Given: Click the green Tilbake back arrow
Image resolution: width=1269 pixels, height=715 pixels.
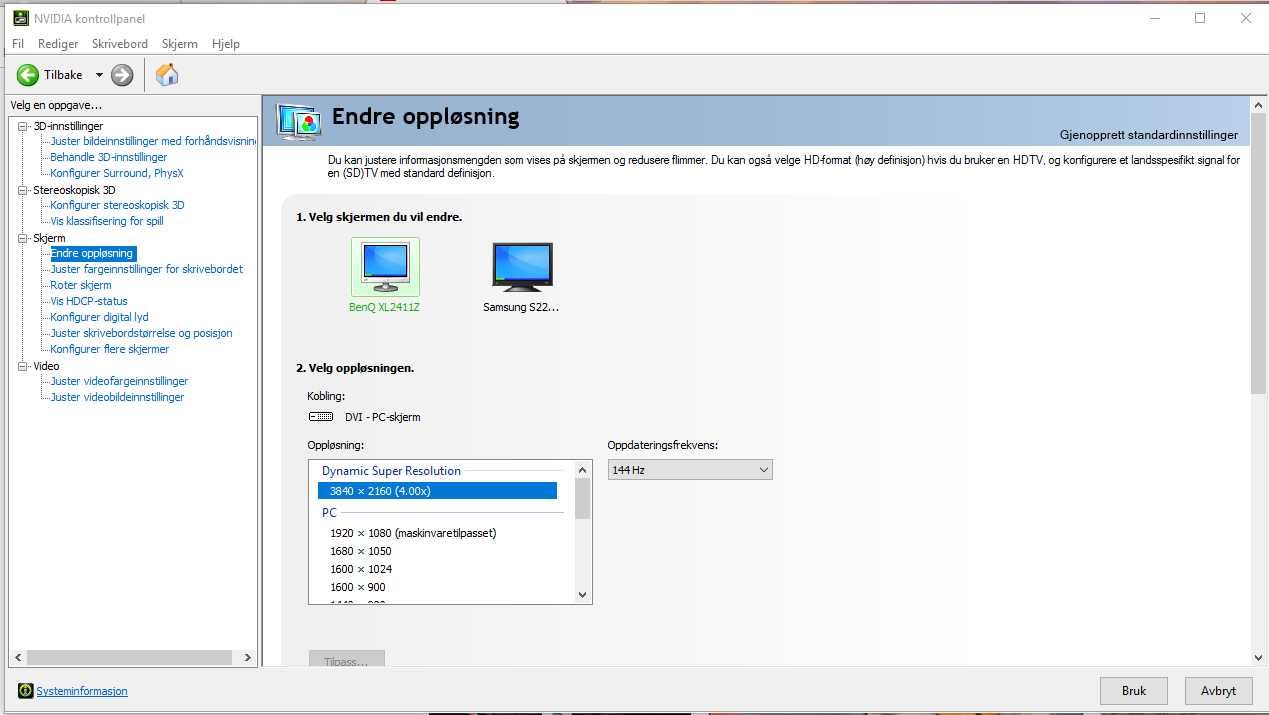Looking at the screenshot, I should pos(28,75).
